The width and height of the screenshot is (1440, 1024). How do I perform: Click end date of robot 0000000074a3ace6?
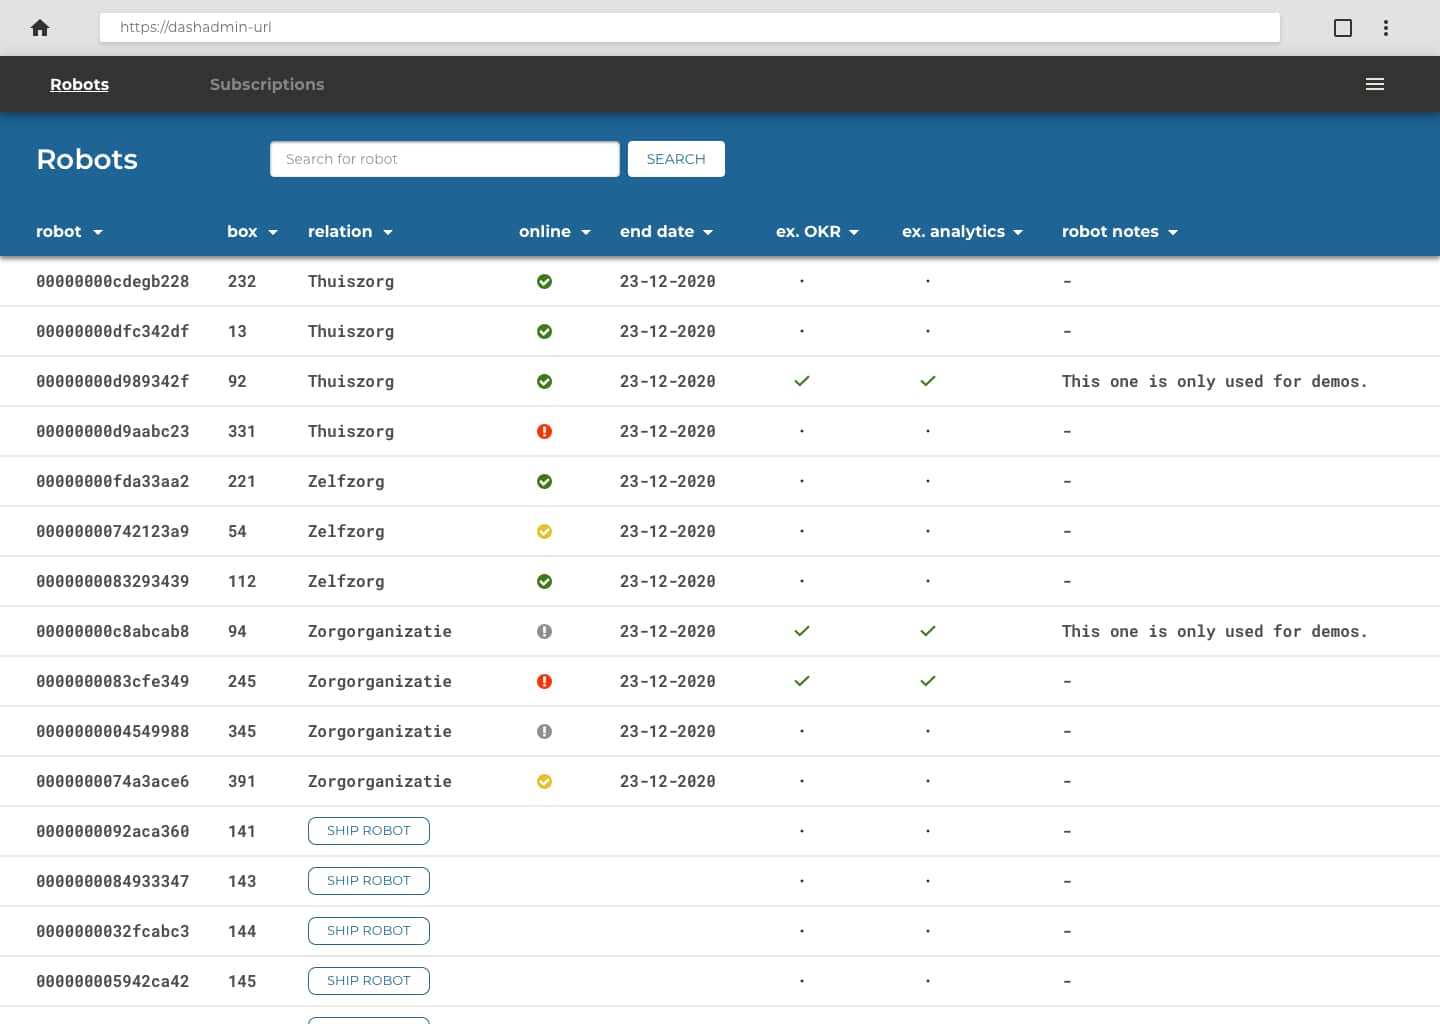click(668, 781)
